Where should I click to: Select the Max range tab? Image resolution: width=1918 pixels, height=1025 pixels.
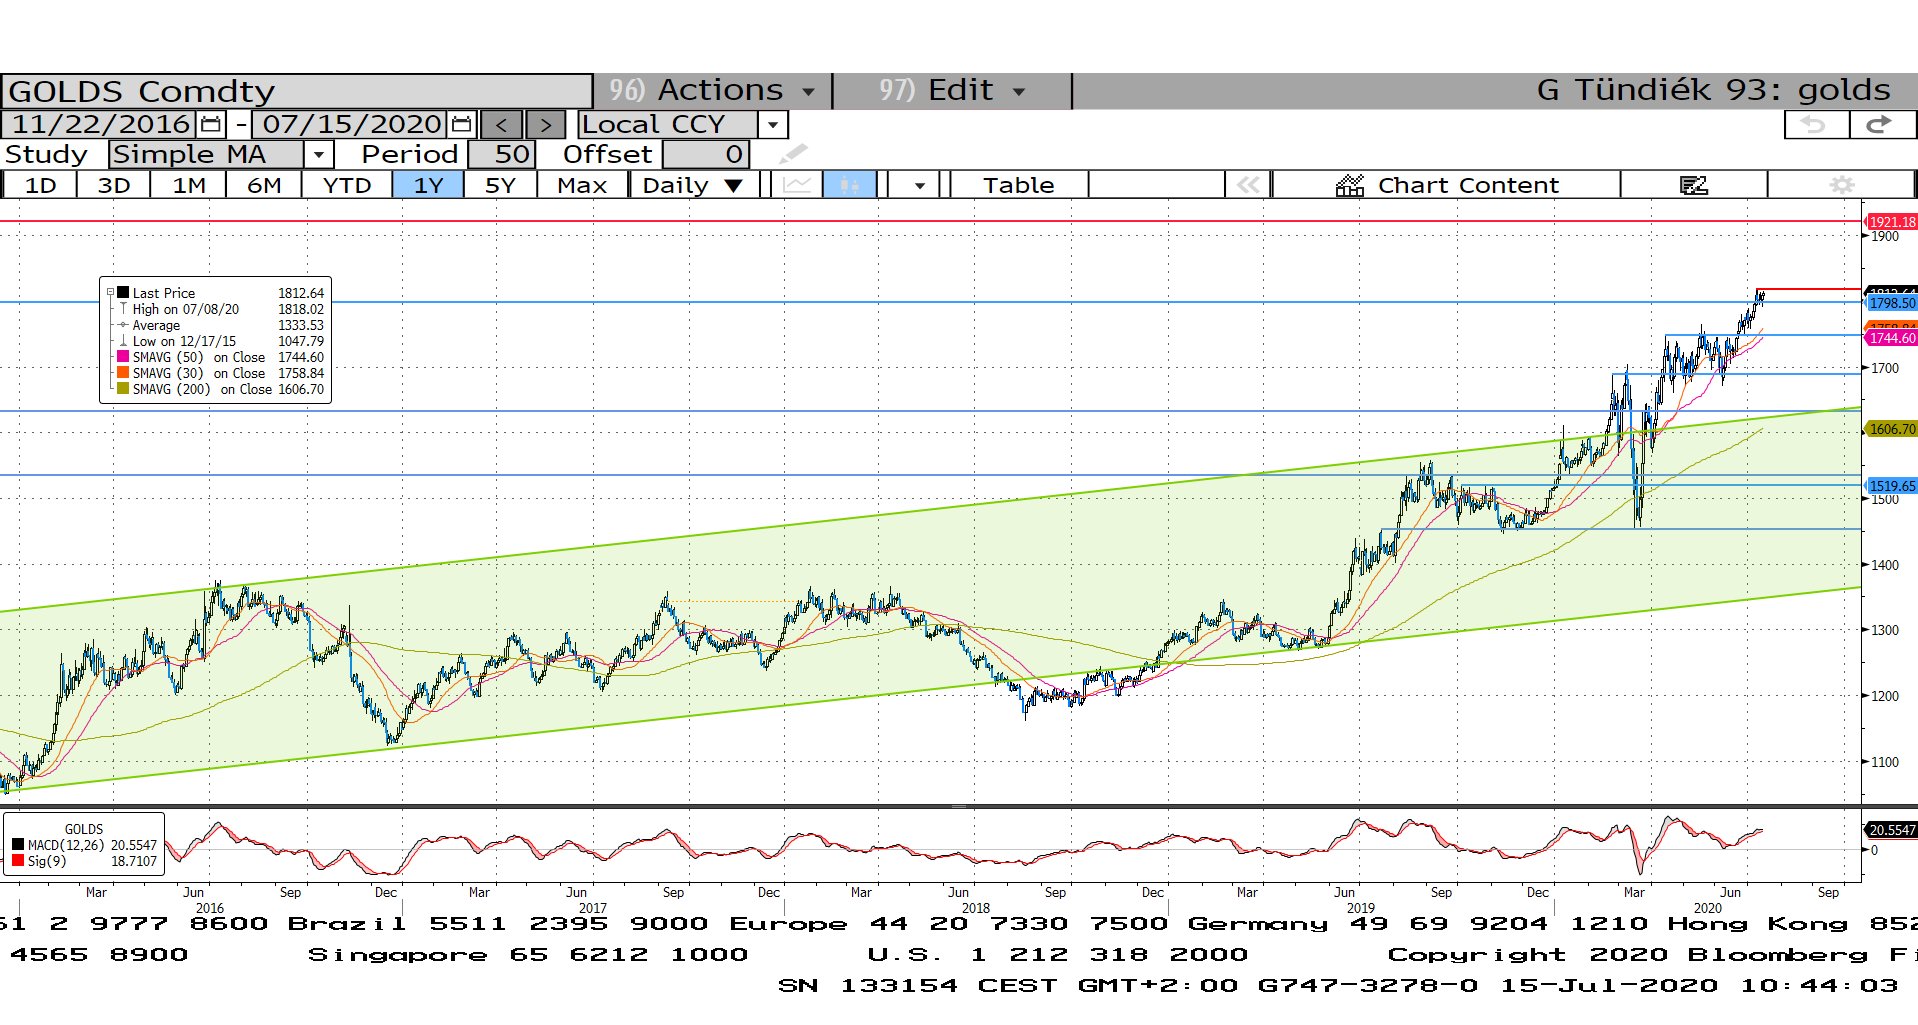(582, 185)
